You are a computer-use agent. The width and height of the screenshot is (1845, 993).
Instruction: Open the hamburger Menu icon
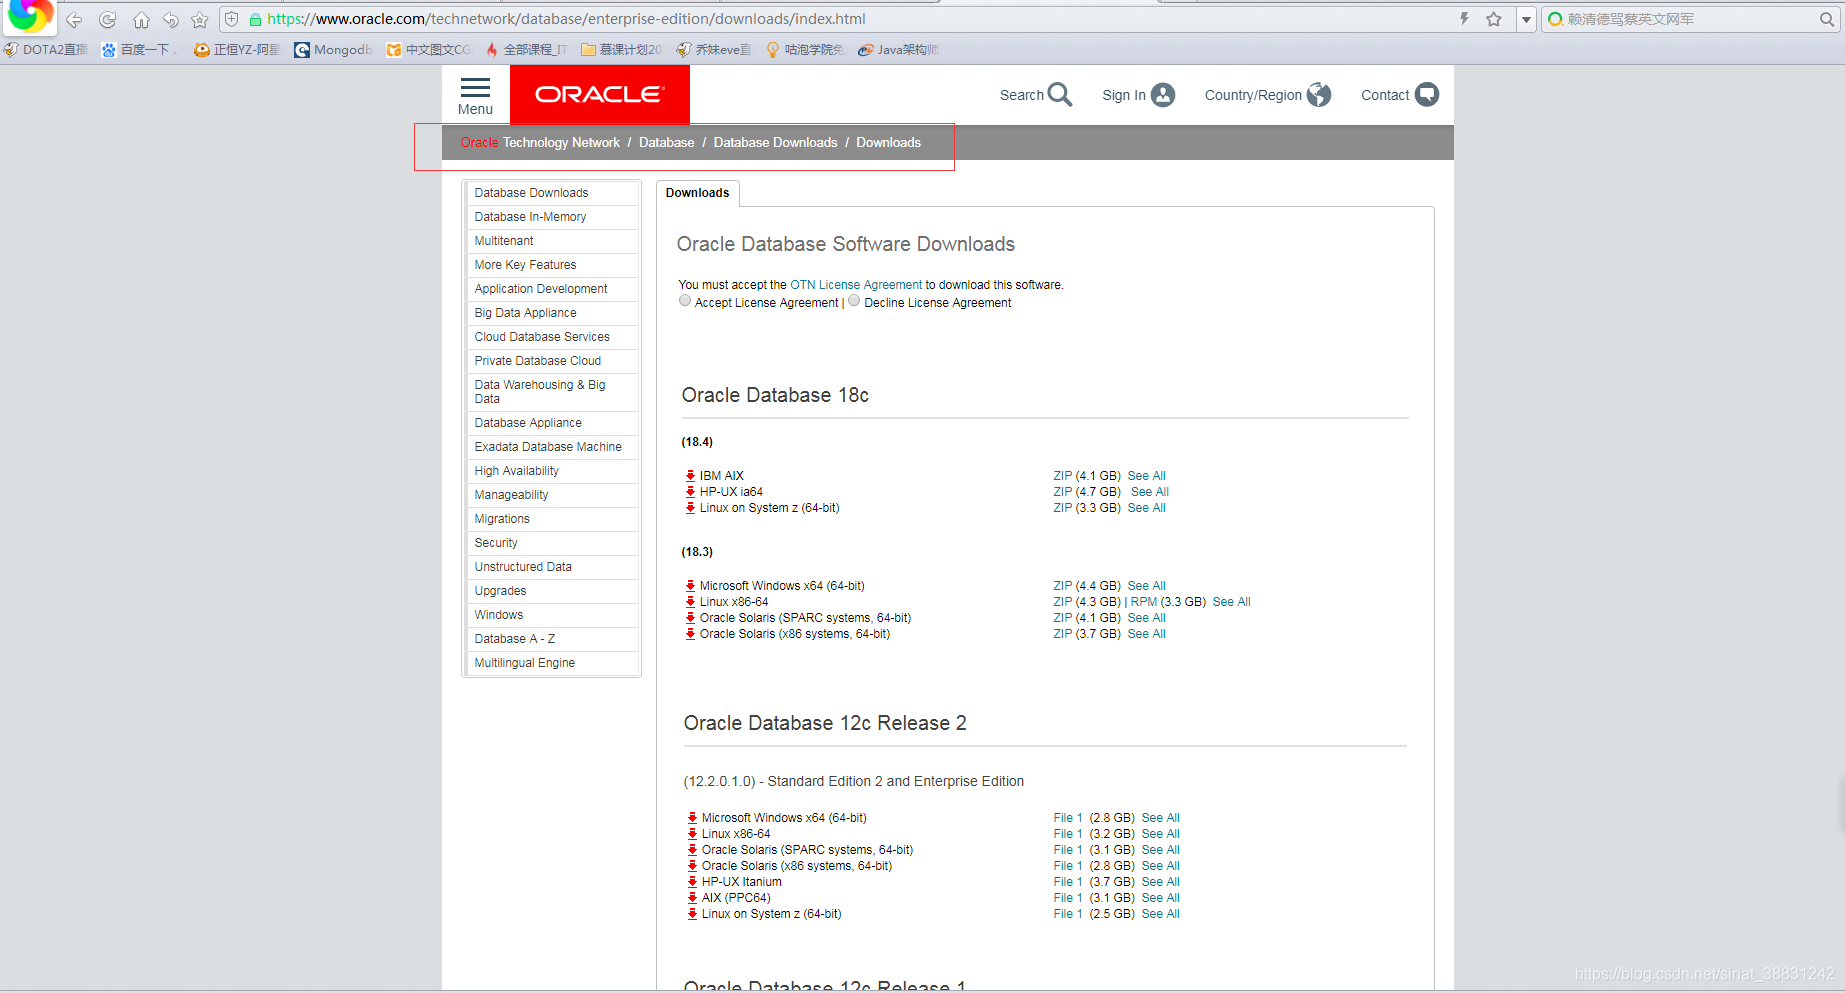click(475, 88)
